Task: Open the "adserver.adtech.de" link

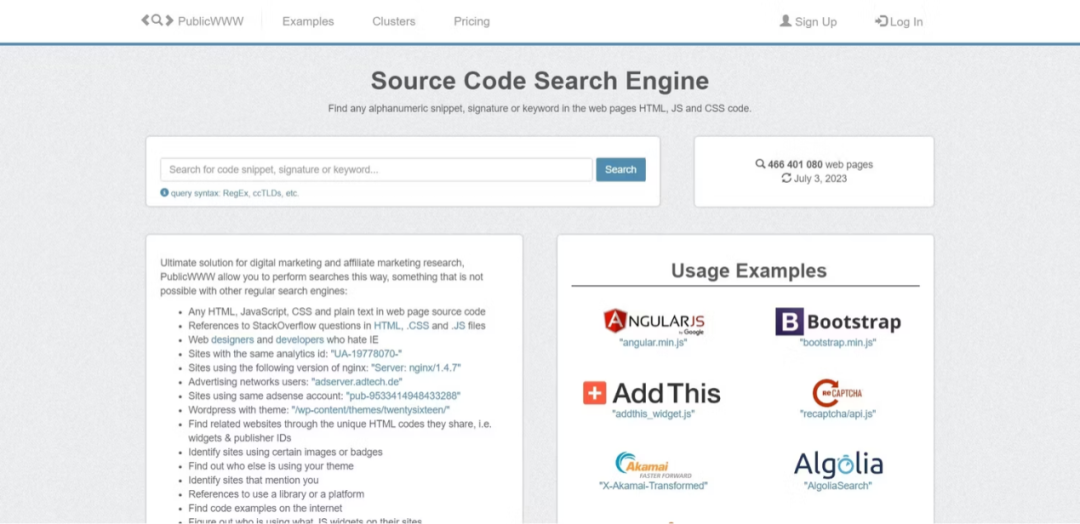Action: (x=357, y=382)
